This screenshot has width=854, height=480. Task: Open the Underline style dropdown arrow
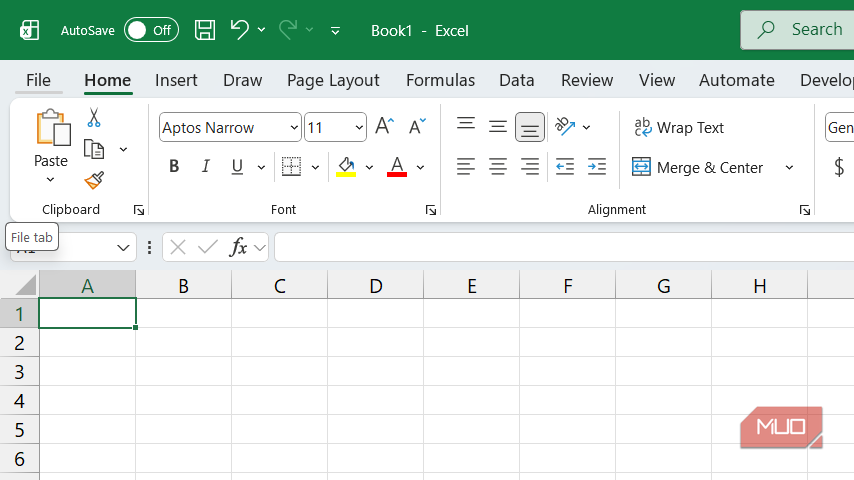[x=261, y=167]
